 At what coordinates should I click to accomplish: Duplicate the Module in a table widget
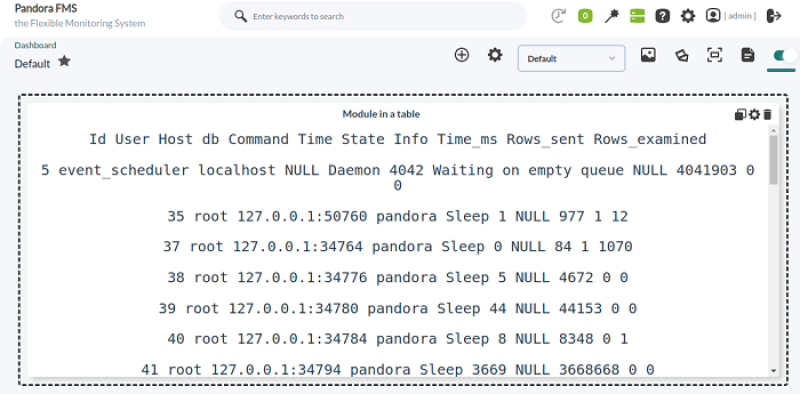[740, 115]
